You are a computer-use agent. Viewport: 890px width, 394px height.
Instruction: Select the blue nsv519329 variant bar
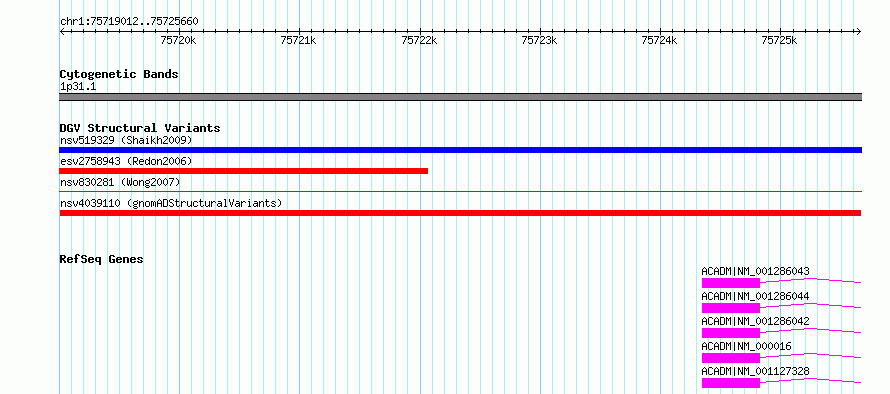[x=461, y=150]
